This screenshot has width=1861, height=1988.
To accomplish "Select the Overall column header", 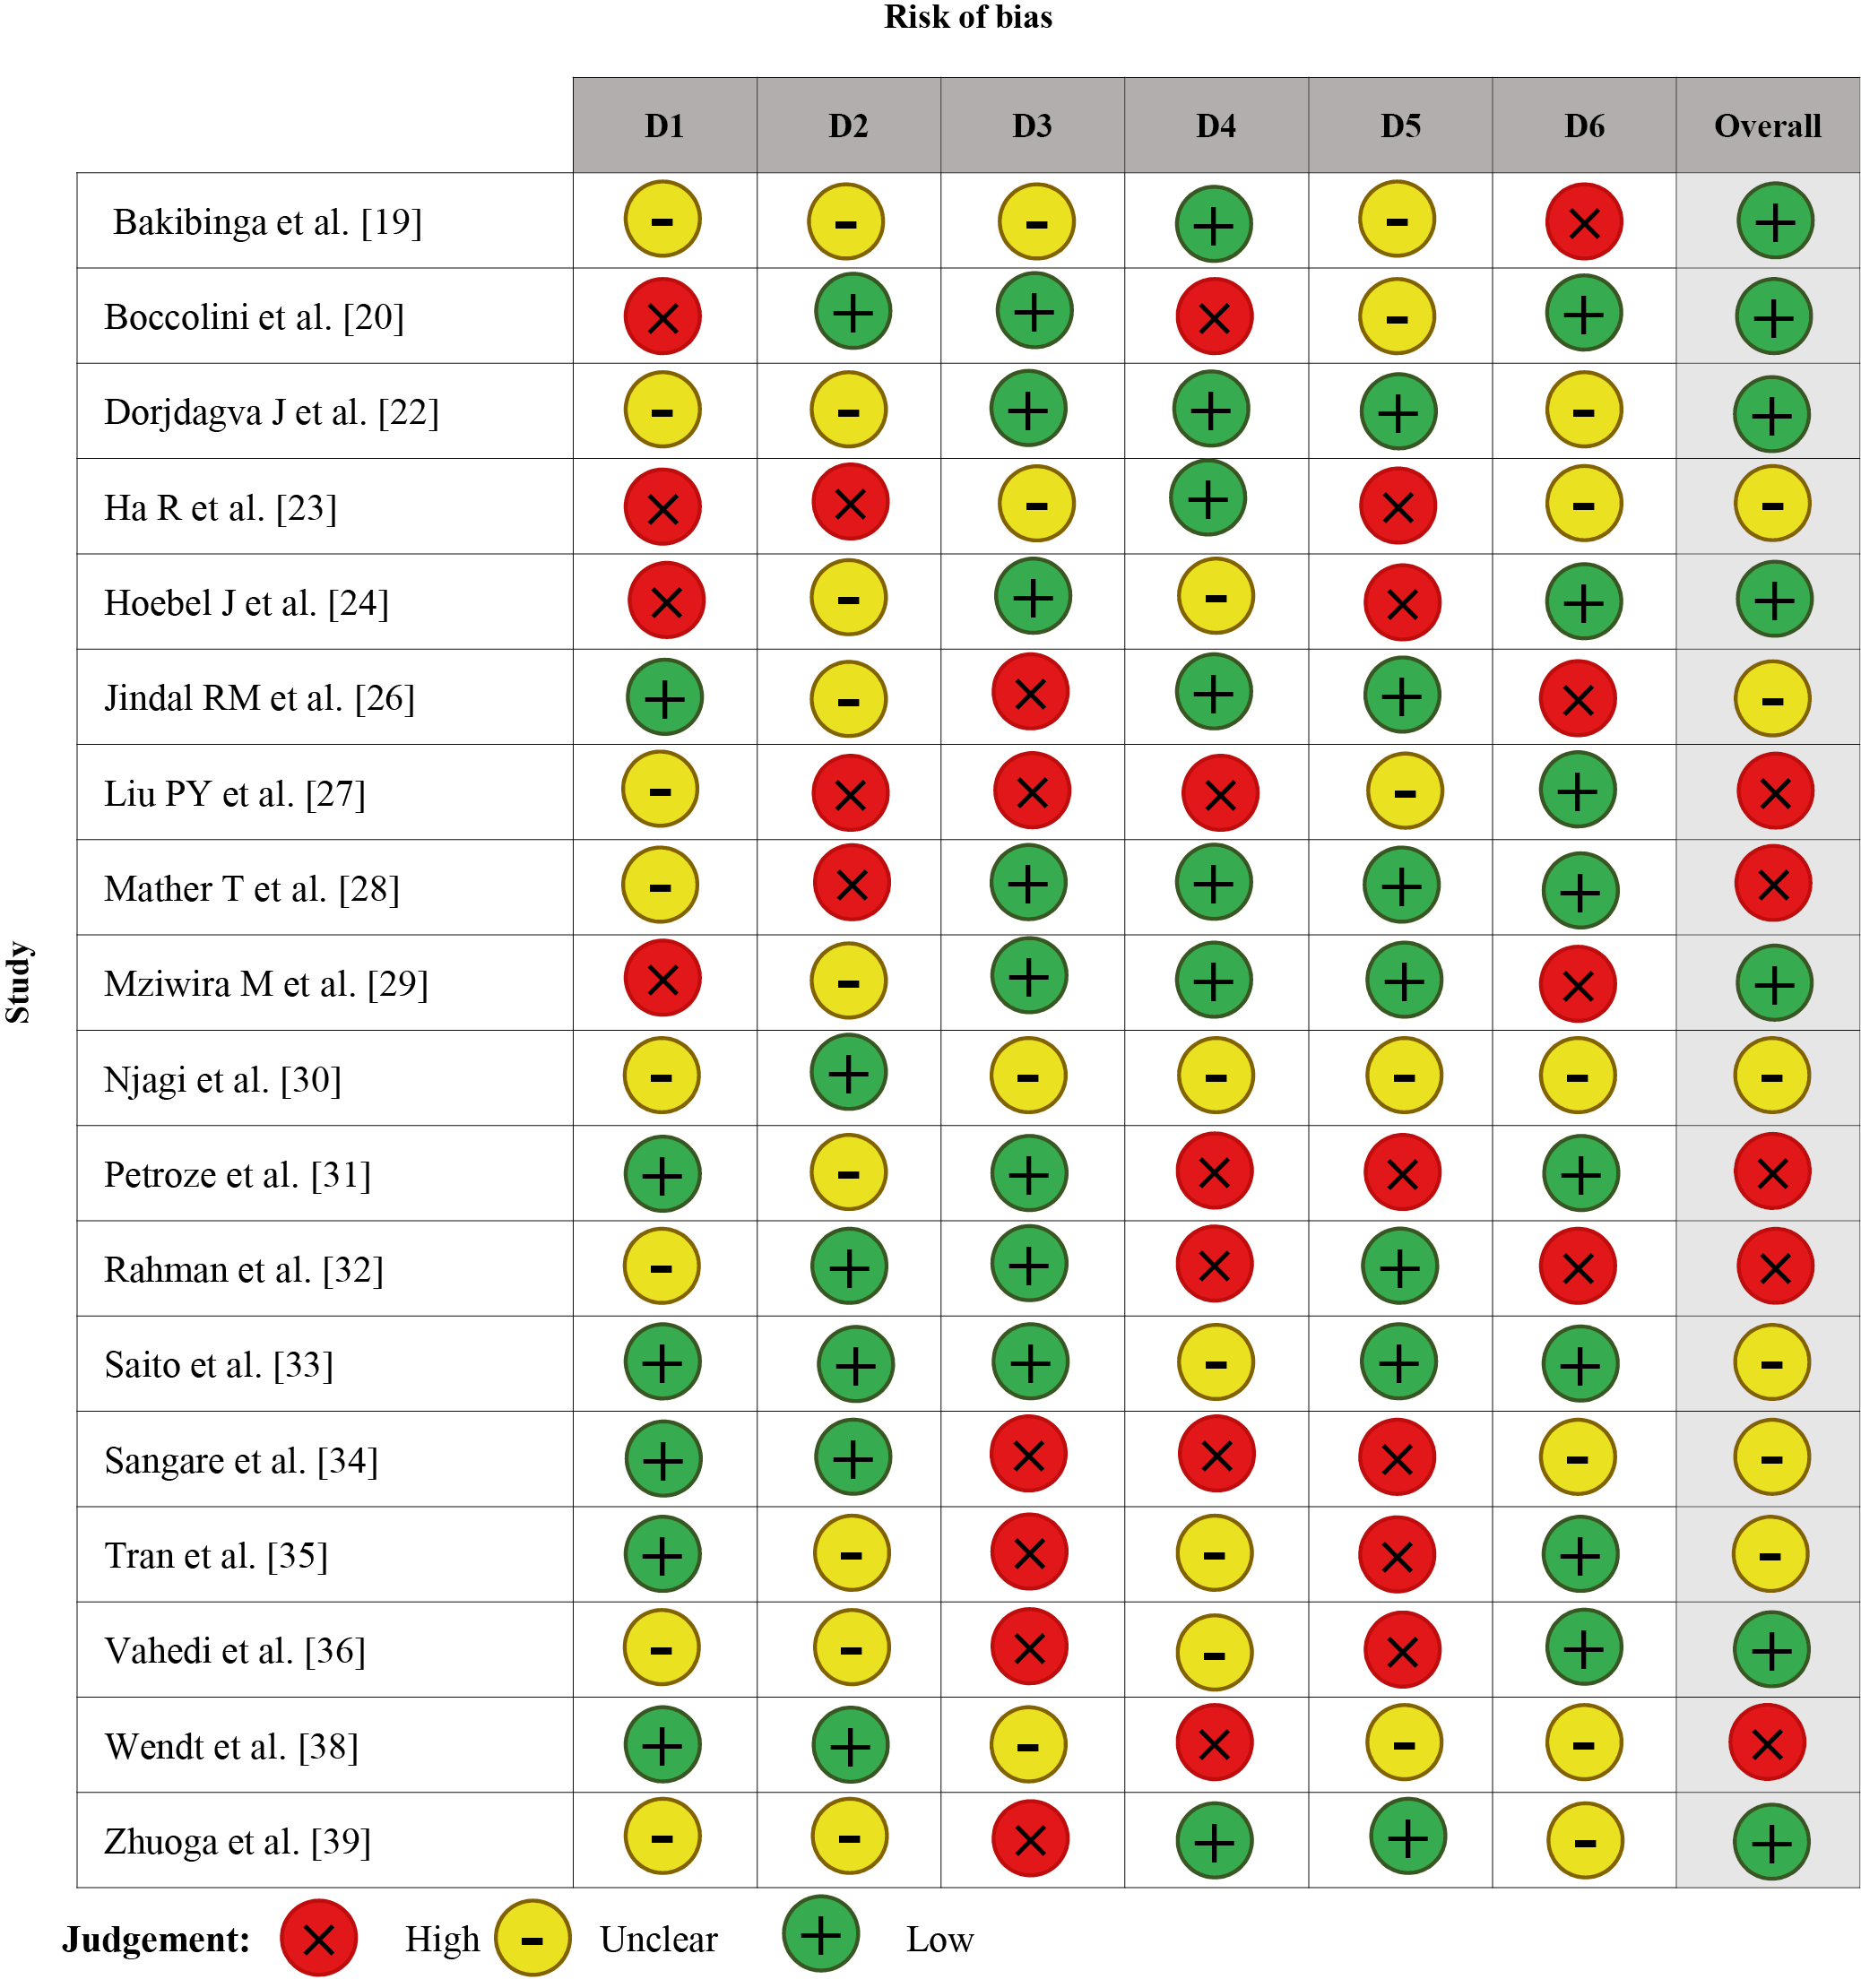I will pos(1767,126).
